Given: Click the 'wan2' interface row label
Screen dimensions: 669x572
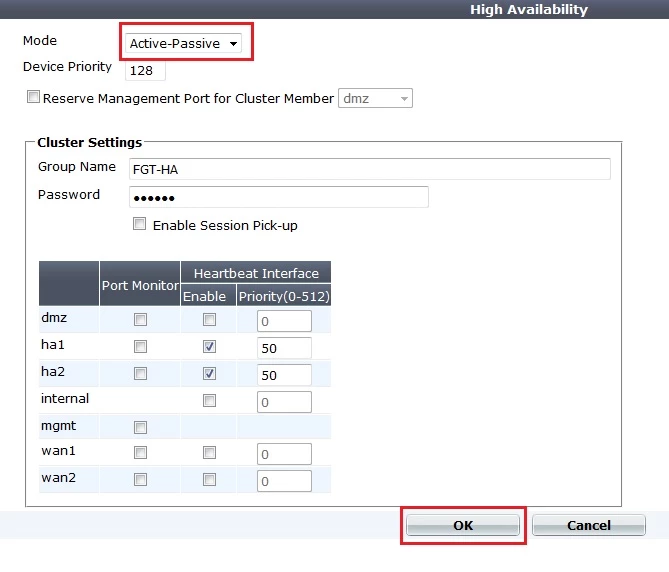Looking at the screenshot, I should coord(58,478).
